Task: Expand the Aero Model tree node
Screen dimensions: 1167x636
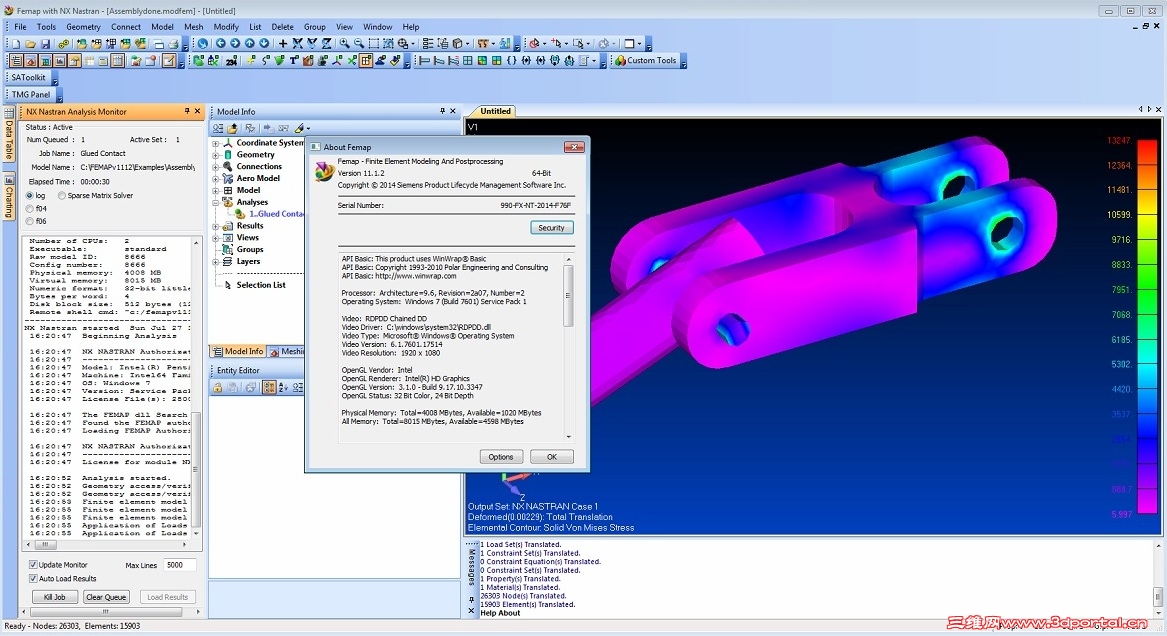Action: tap(216, 179)
